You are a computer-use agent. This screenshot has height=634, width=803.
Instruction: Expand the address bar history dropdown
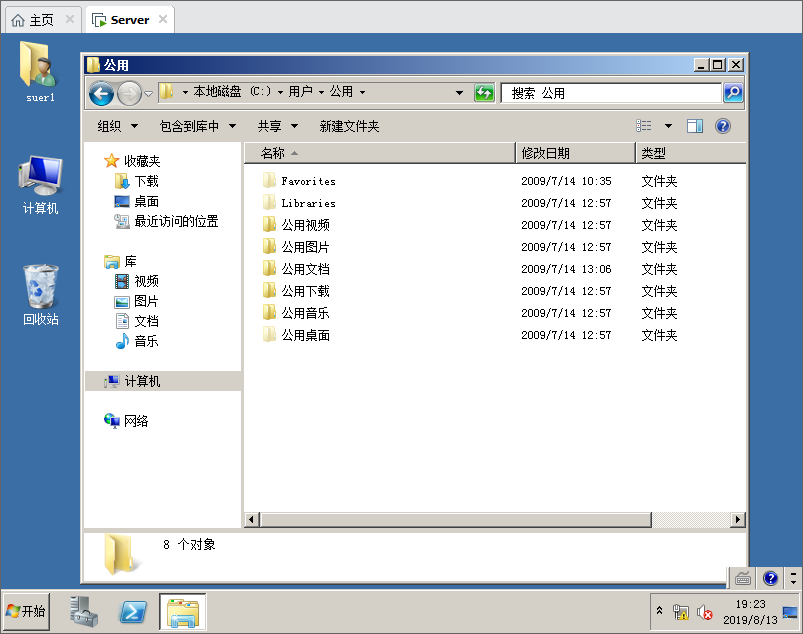[459, 93]
